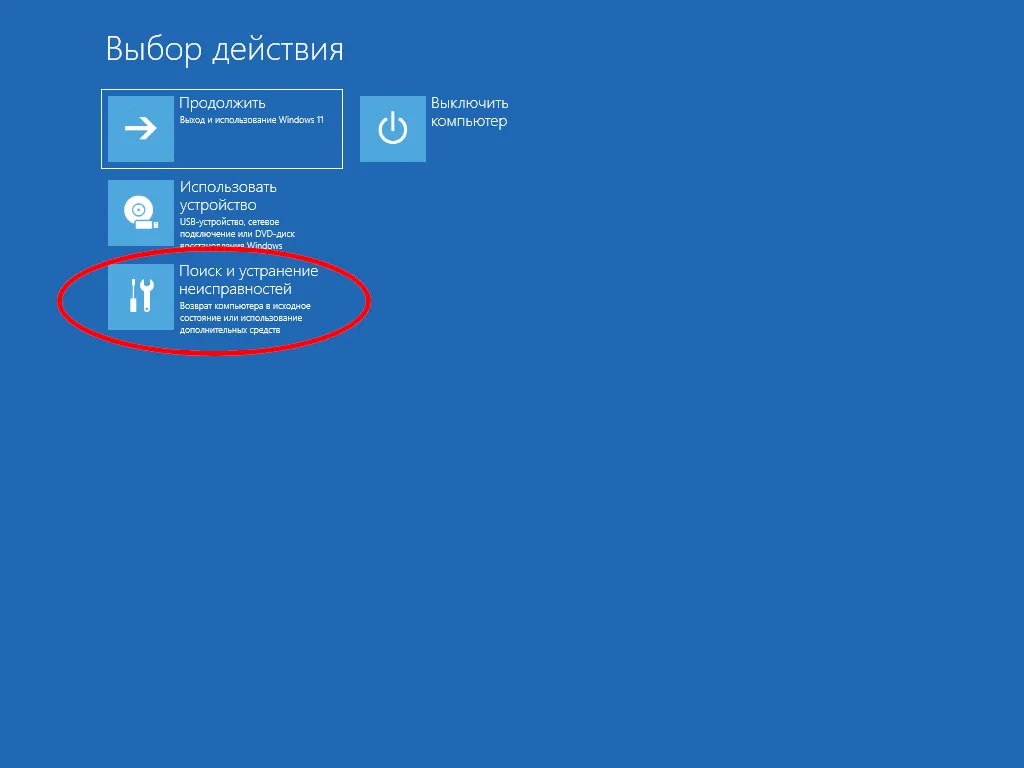
Task: Click the arrow icon on Продолжить tile
Action: click(x=140, y=128)
